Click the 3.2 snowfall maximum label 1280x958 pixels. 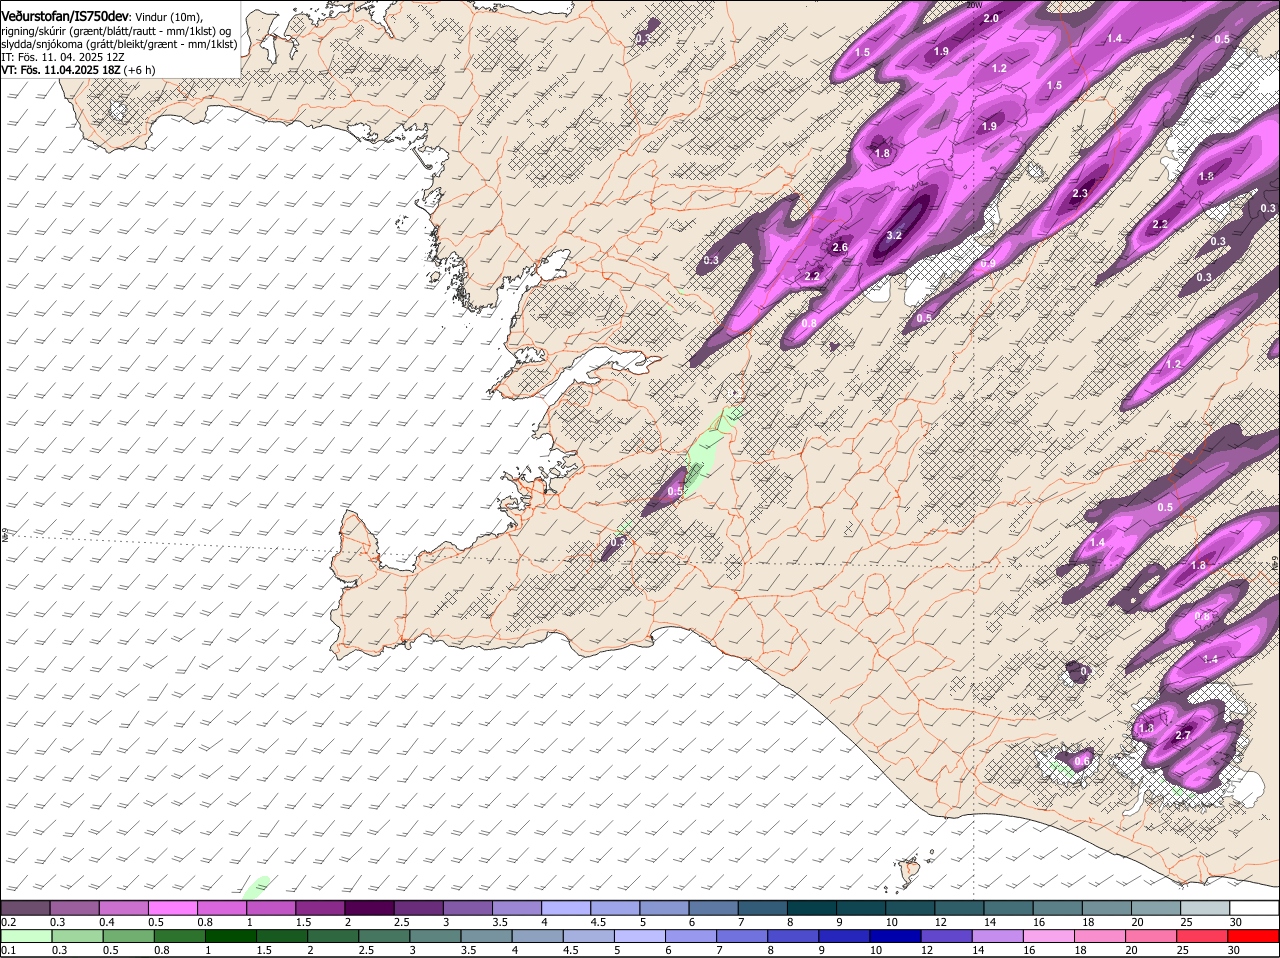(x=894, y=236)
